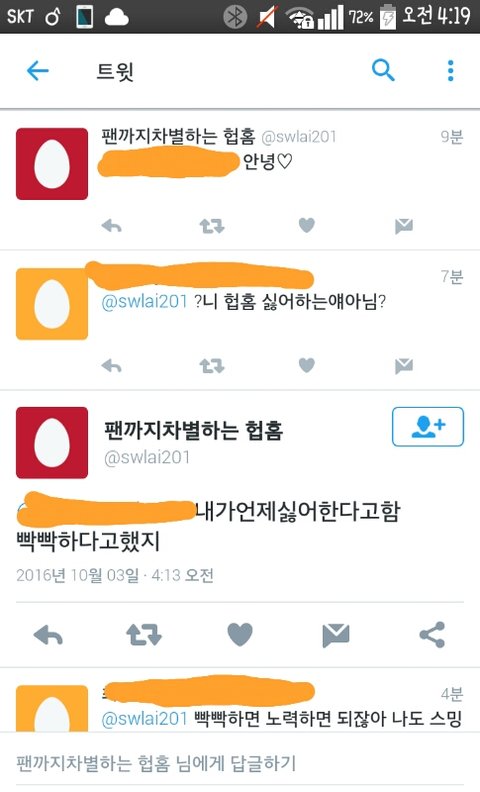
Task: Like the main tweet heart
Action: [x=239, y=634]
